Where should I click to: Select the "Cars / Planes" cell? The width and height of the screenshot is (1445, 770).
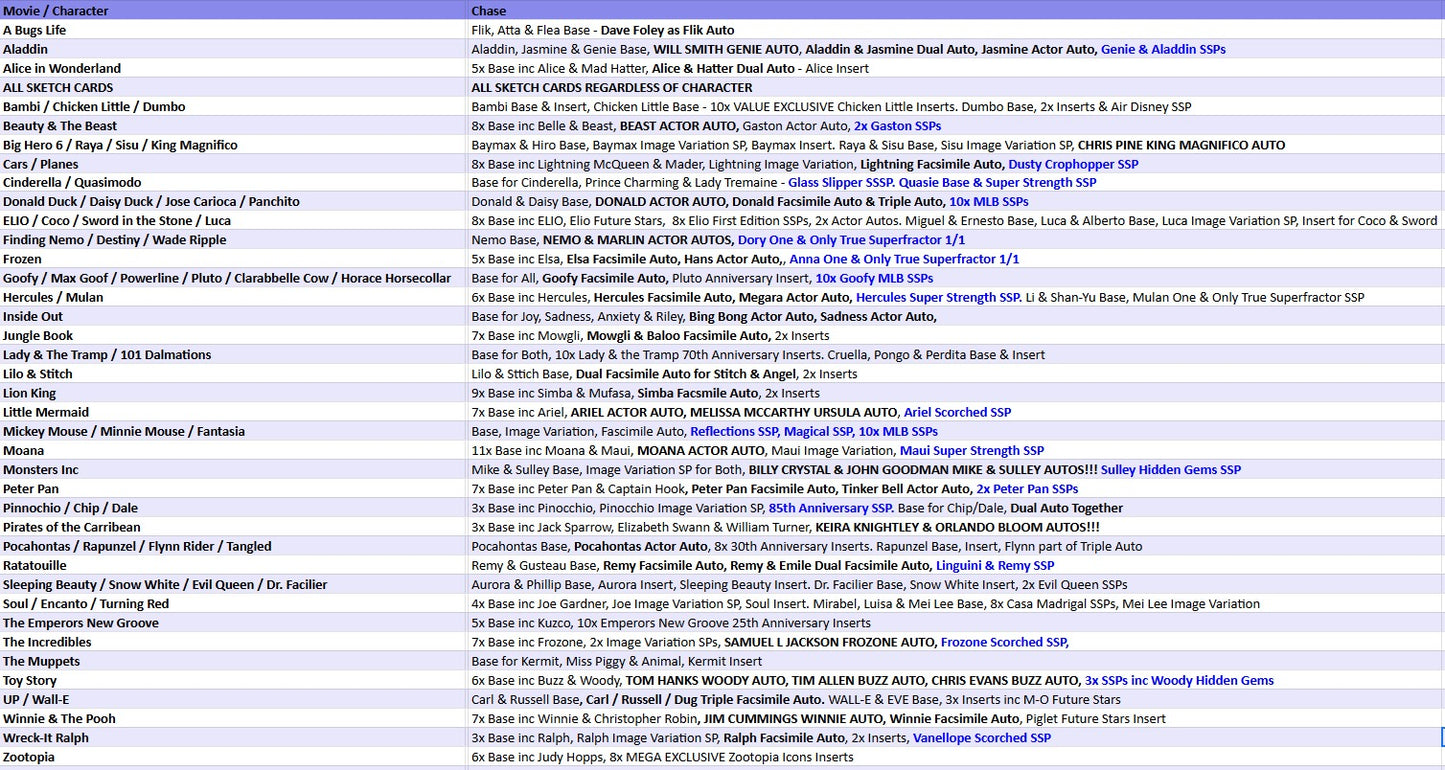point(40,164)
